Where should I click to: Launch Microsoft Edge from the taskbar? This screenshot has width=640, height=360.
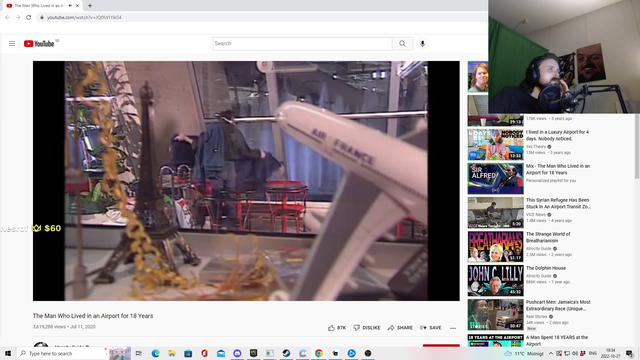click(156, 353)
